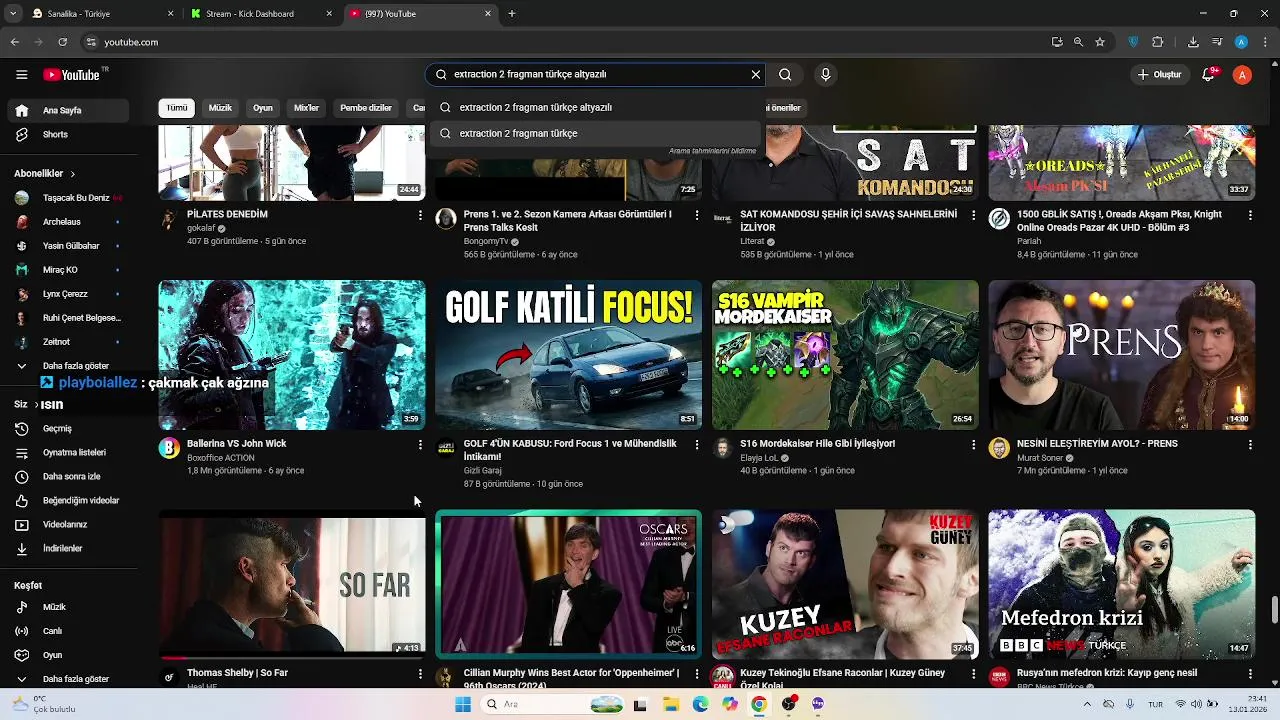Open Chrome tab search dropdown arrow
Screen dimensions: 1280x720
[13, 14]
